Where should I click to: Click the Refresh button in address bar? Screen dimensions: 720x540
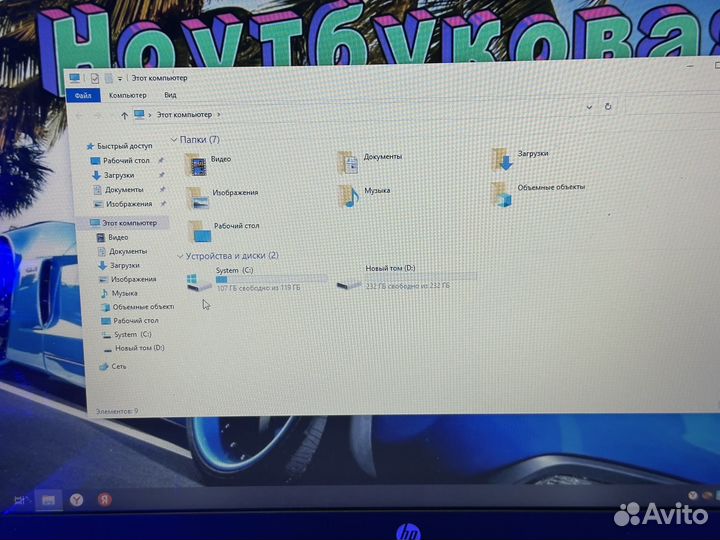click(x=608, y=106)
